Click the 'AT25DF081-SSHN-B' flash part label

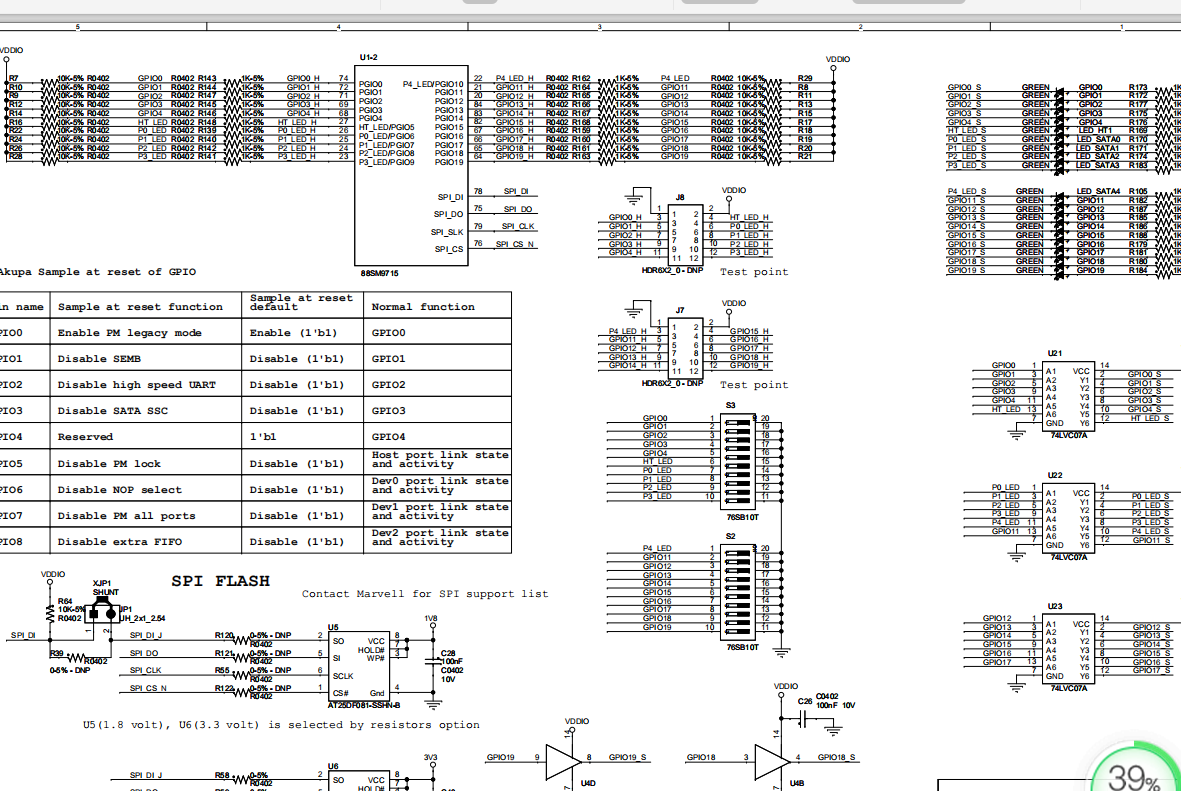tap(365, 705)
